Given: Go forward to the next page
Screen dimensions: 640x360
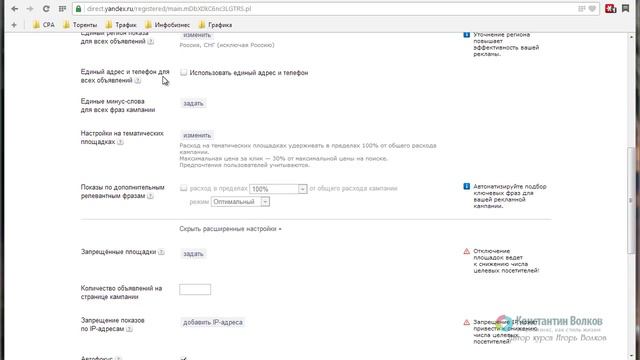Looking at the screenshot, I should 30,9.
